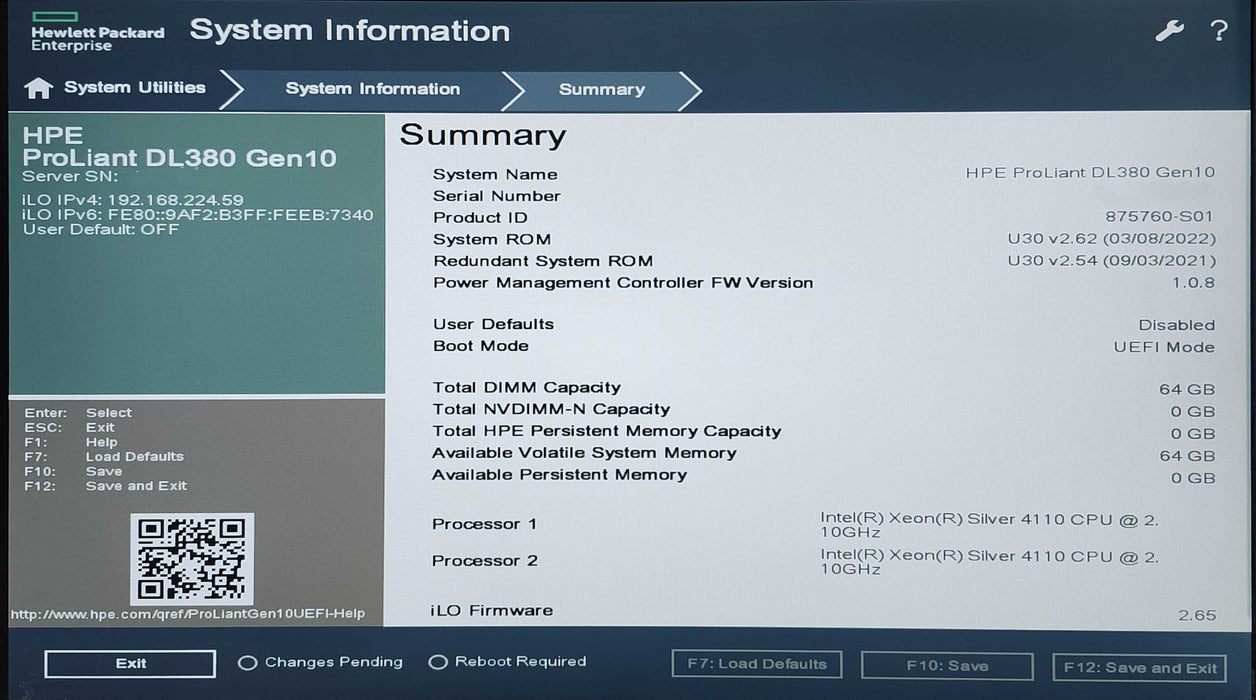
Task: Select the System Information breadcrumb item
Action: coord(372,89)
